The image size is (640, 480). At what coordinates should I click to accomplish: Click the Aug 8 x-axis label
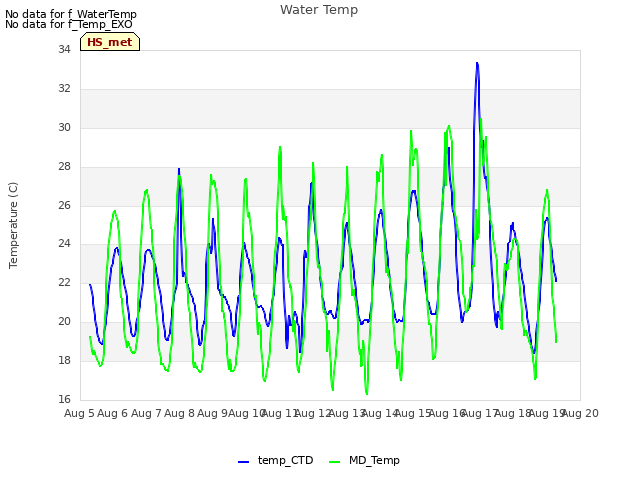tap(179, 413)
